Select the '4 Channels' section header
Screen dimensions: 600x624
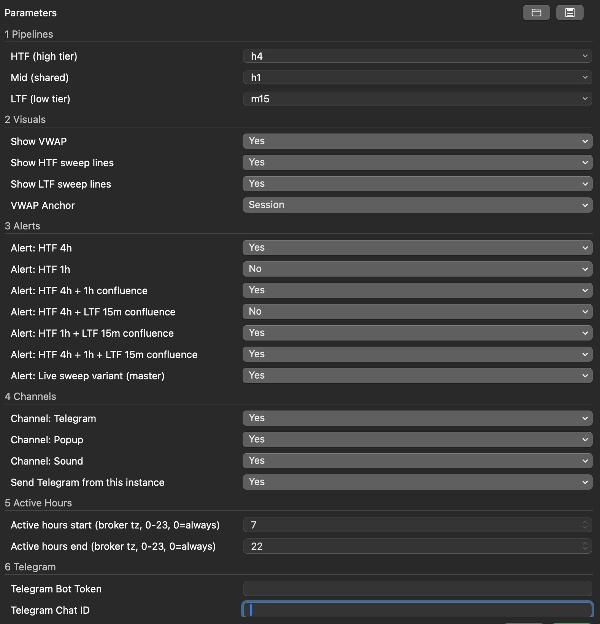click(x=30, y=396)
